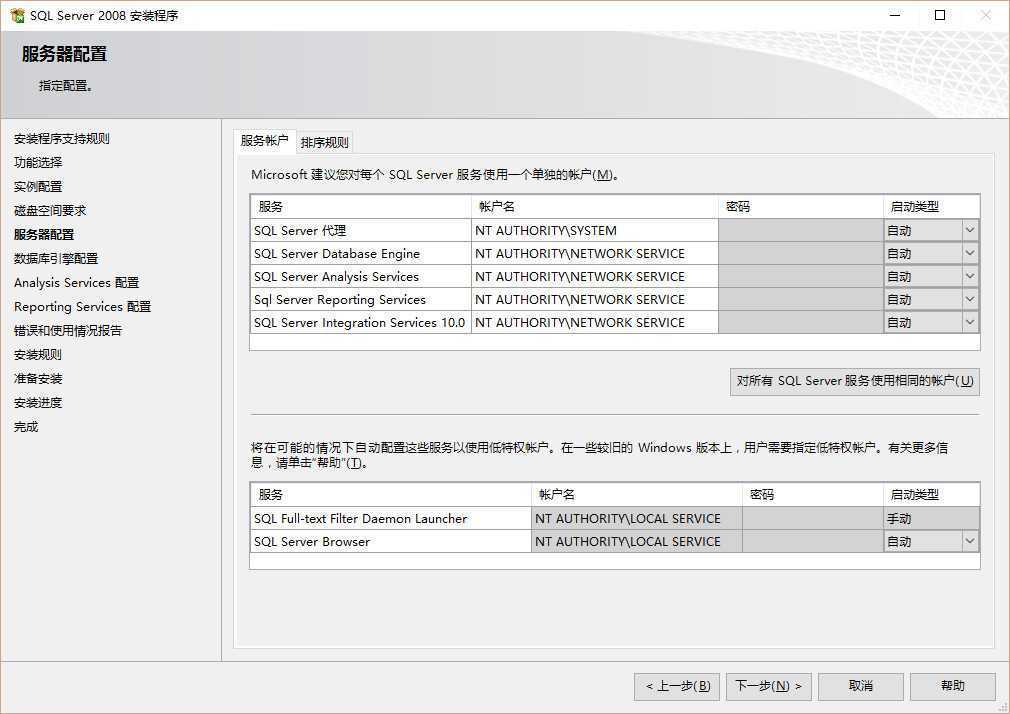Select 安装规则 step in sidebar

point(38,354)
